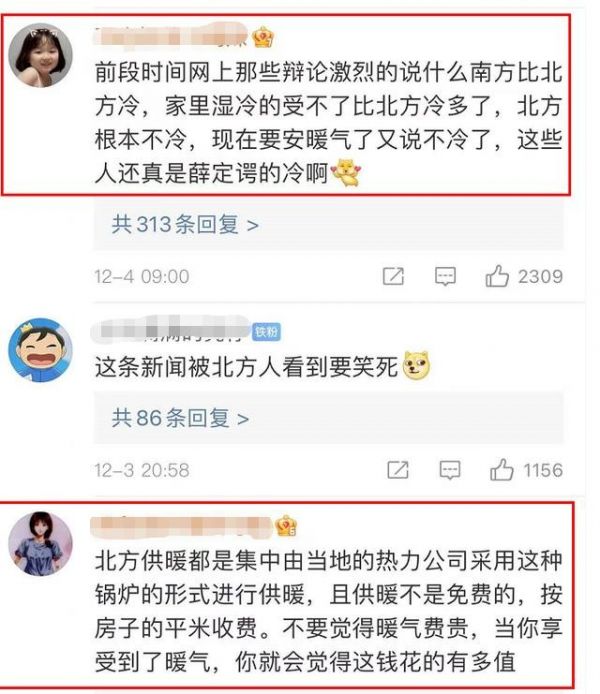Open first commenter's blurred username
Image resolution: width=600 pixels, height=694 pixels.
pyautogui.click(x=171, y=36)
